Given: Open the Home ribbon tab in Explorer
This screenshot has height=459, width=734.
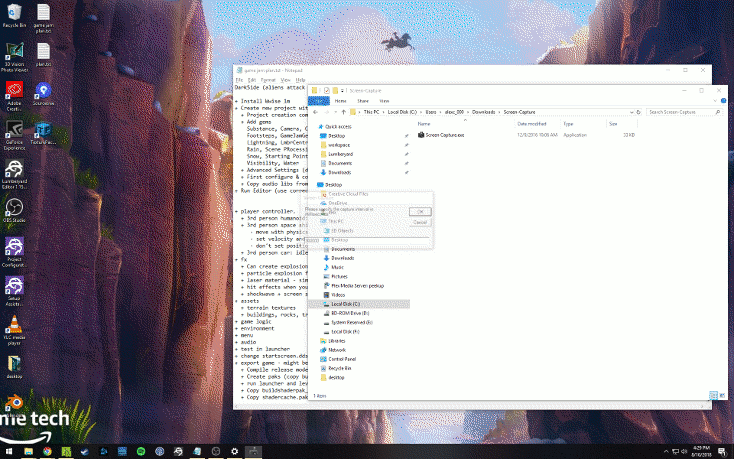Looking at the screenshot, I should click(x=340, y=101).
